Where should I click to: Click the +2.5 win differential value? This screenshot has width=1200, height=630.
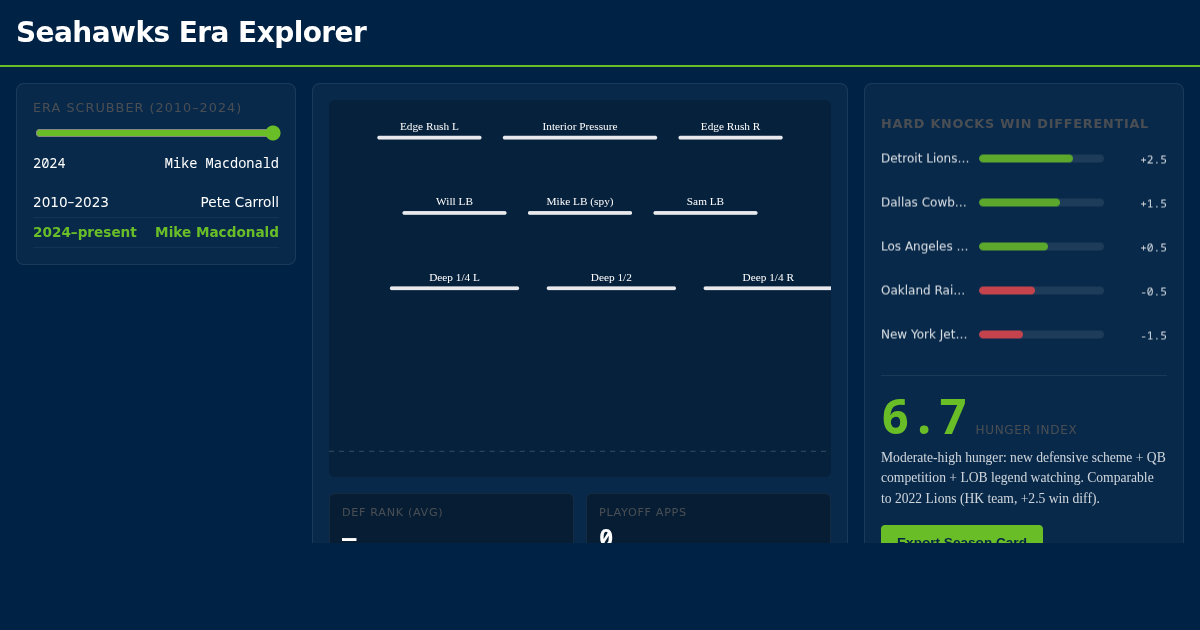(1153, 159)
